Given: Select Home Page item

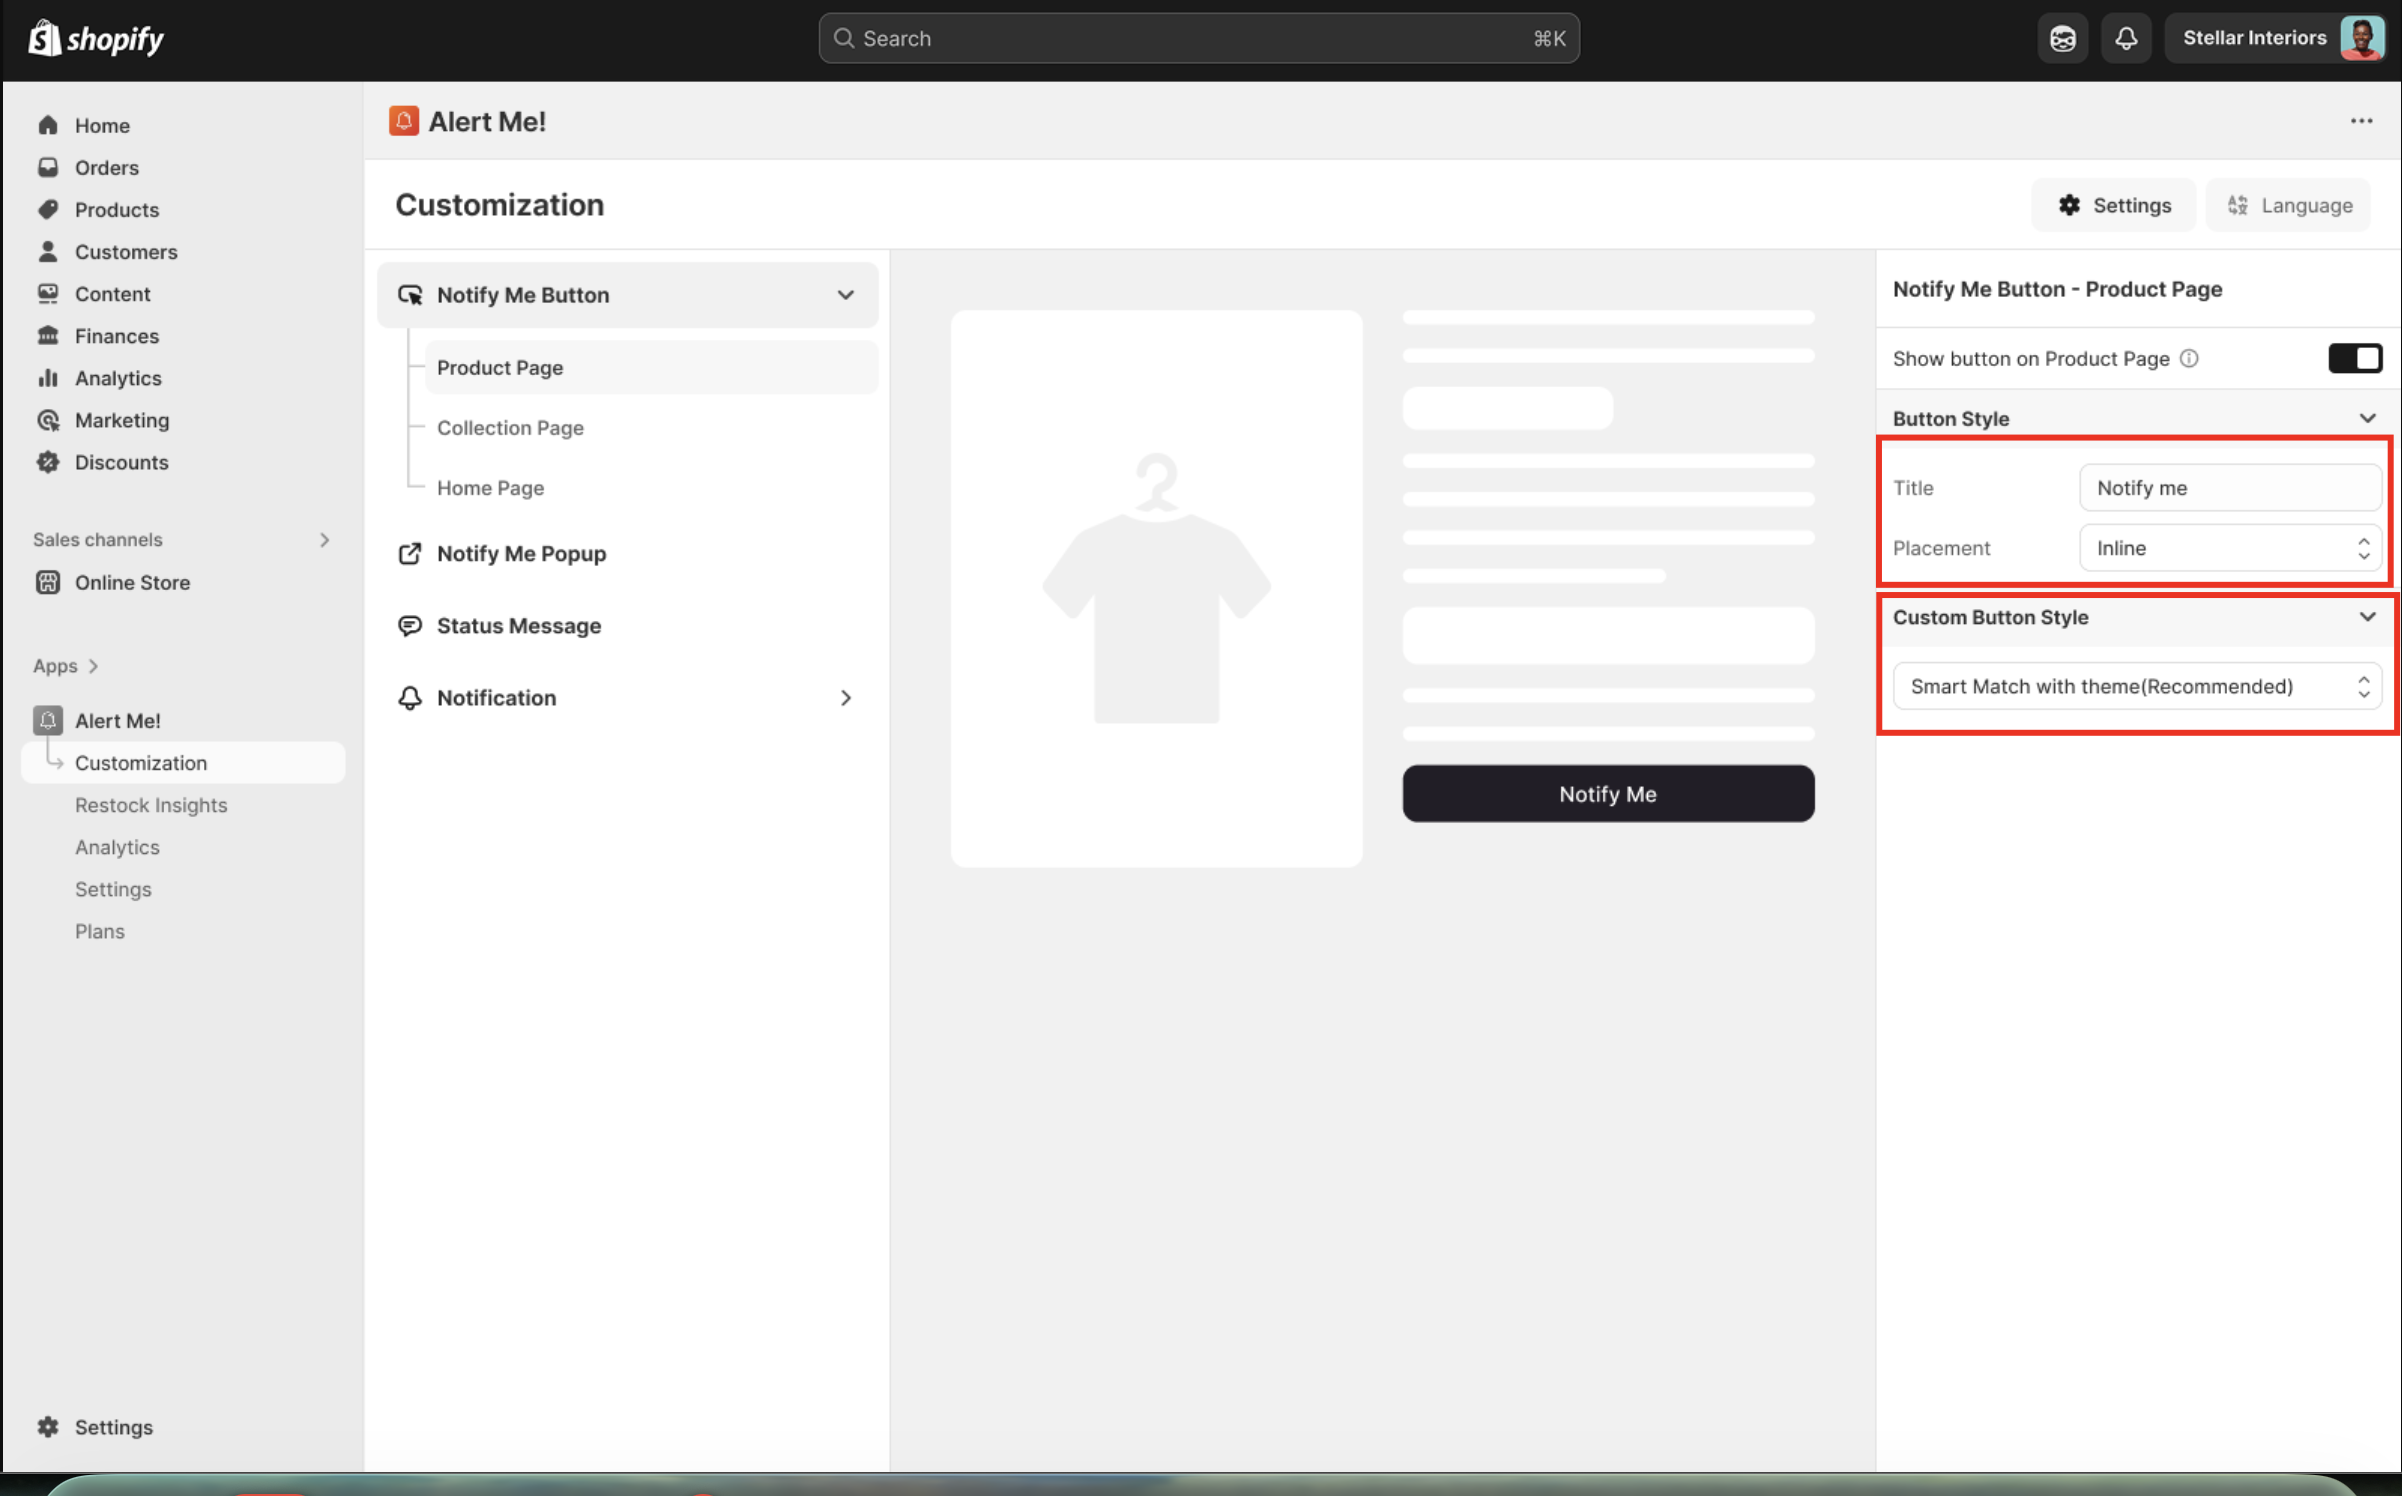Looking at the screenshot, I should pos(490,487).
